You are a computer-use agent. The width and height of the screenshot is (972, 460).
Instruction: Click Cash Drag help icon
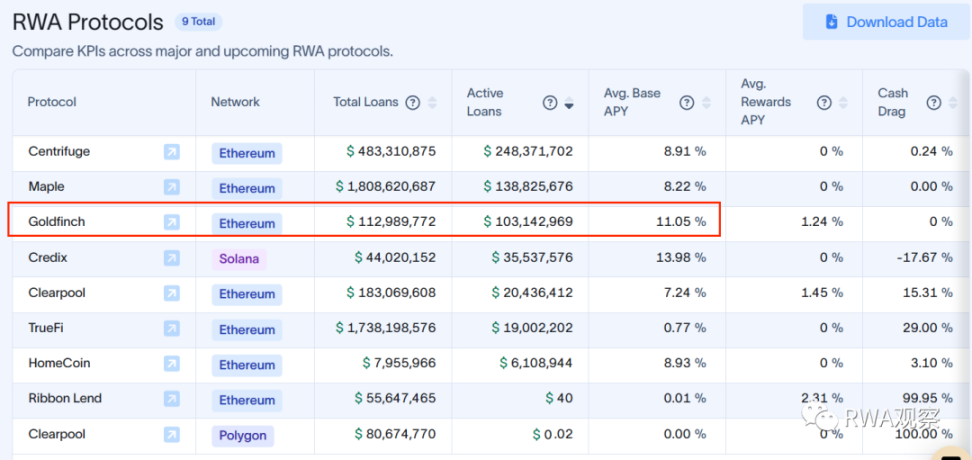pos(933,102)
